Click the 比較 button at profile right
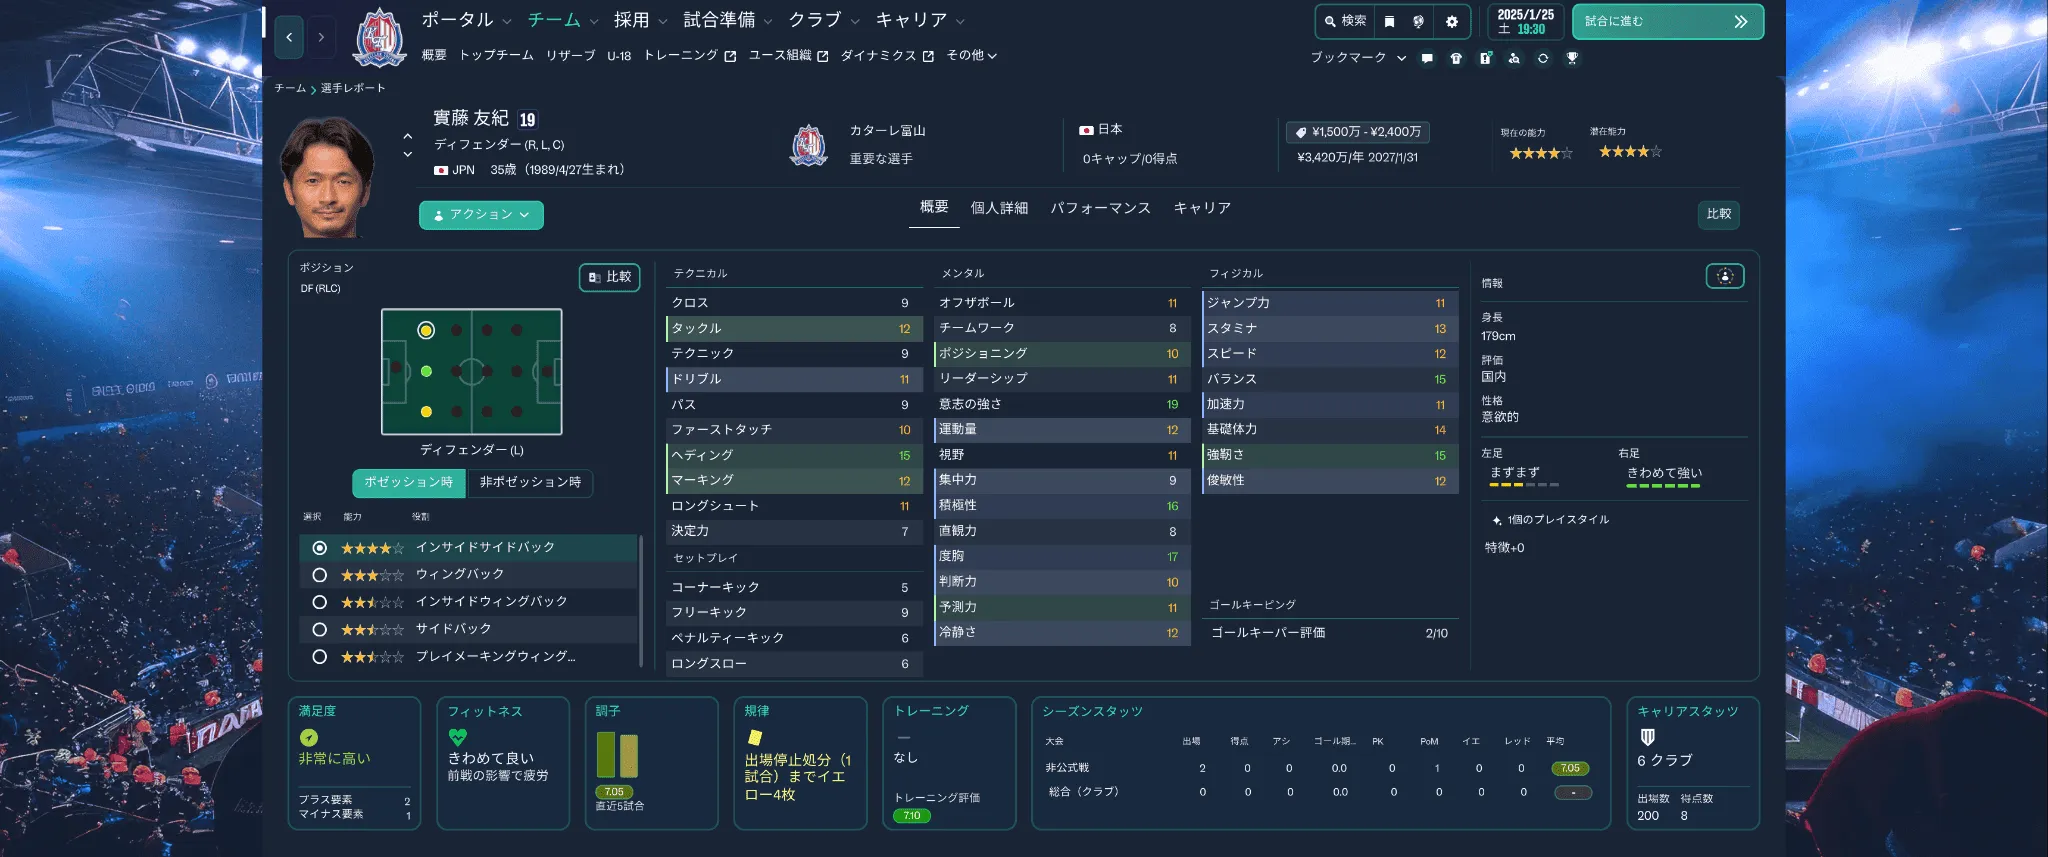 tap(1719, 215)
